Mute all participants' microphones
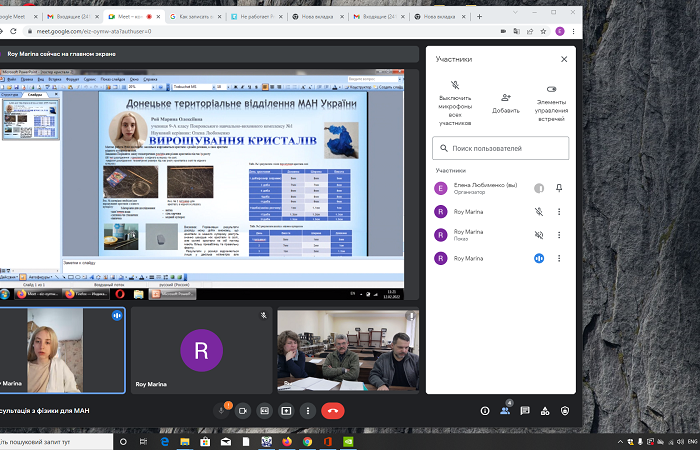Viewport: 700px width, 450px height. coord(455,99)
